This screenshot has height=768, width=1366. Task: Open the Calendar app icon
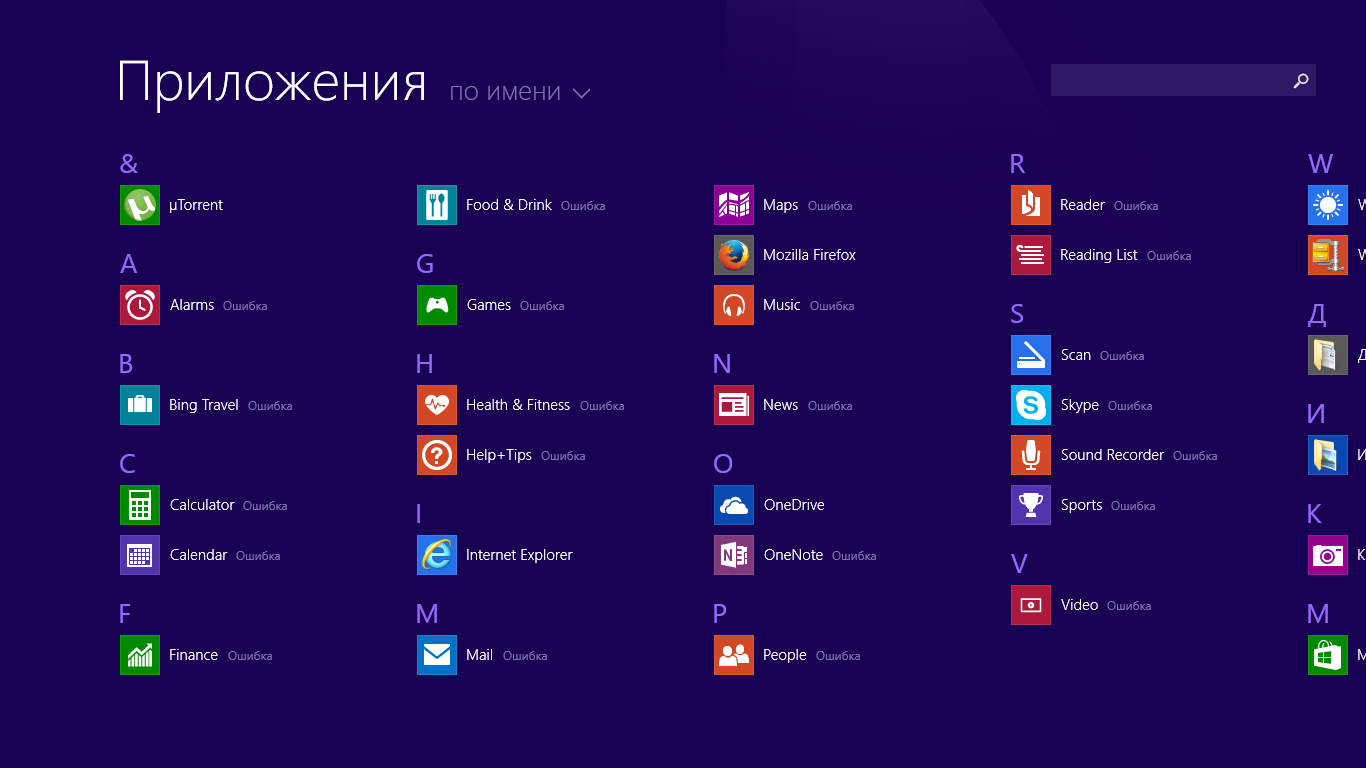[140, 555]
